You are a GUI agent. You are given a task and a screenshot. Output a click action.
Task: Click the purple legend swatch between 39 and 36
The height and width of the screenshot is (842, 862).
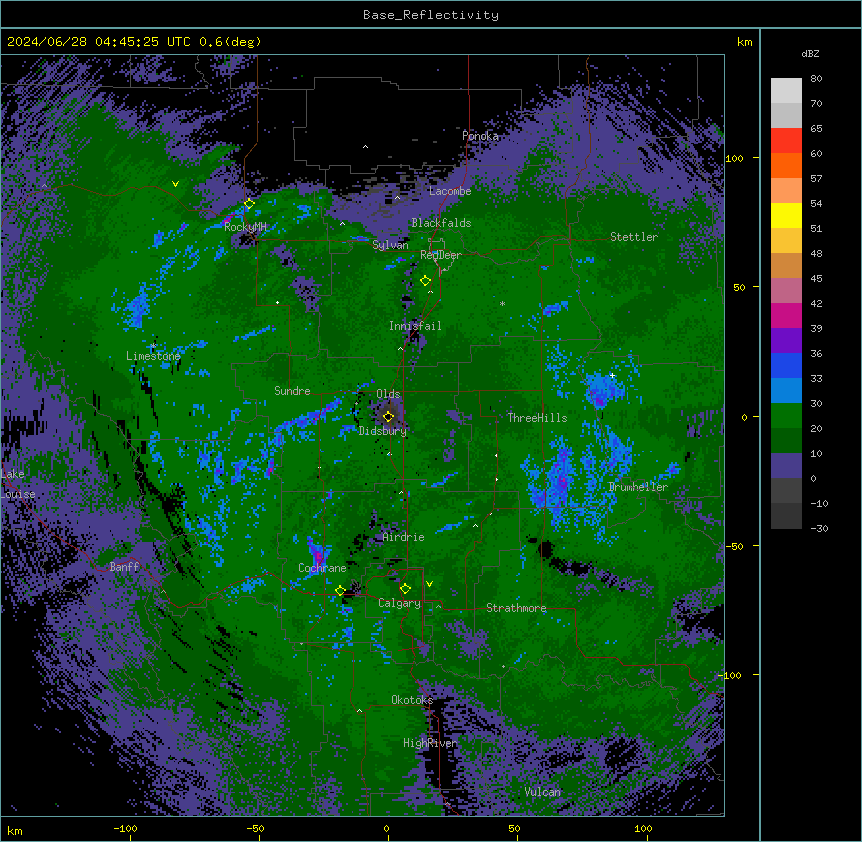[786, 341]
